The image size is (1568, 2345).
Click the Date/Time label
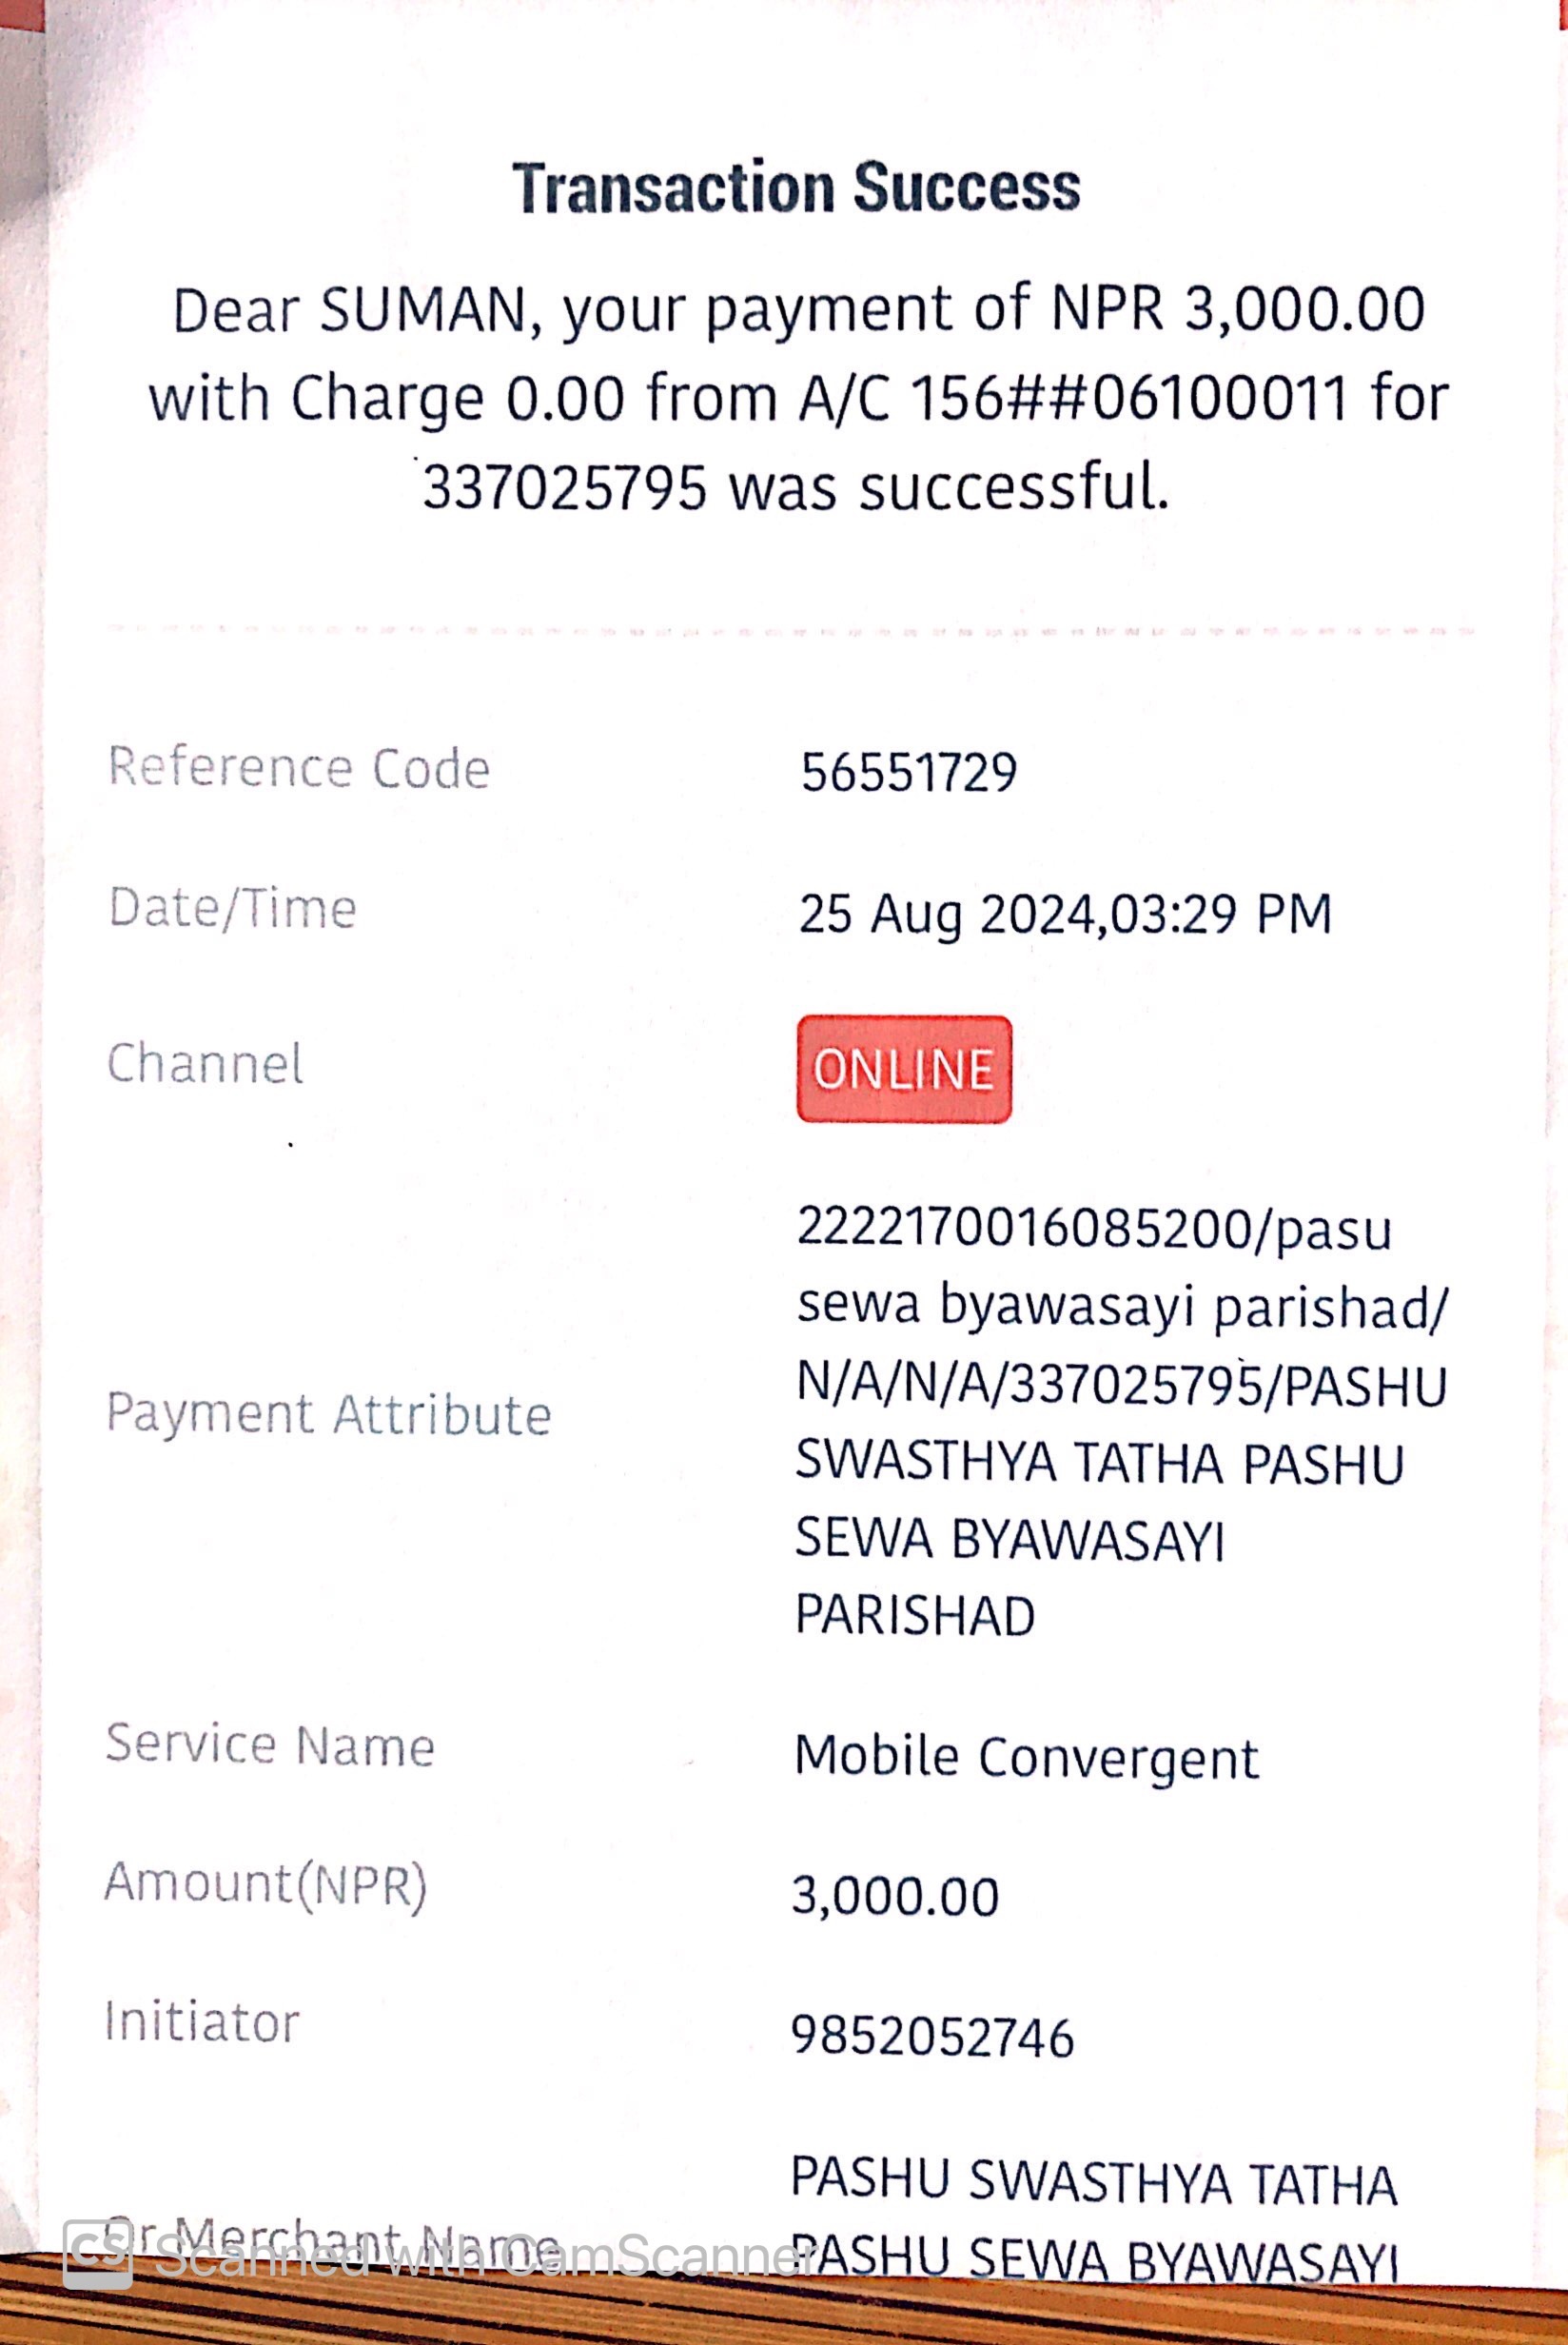(x=232, y=908)
